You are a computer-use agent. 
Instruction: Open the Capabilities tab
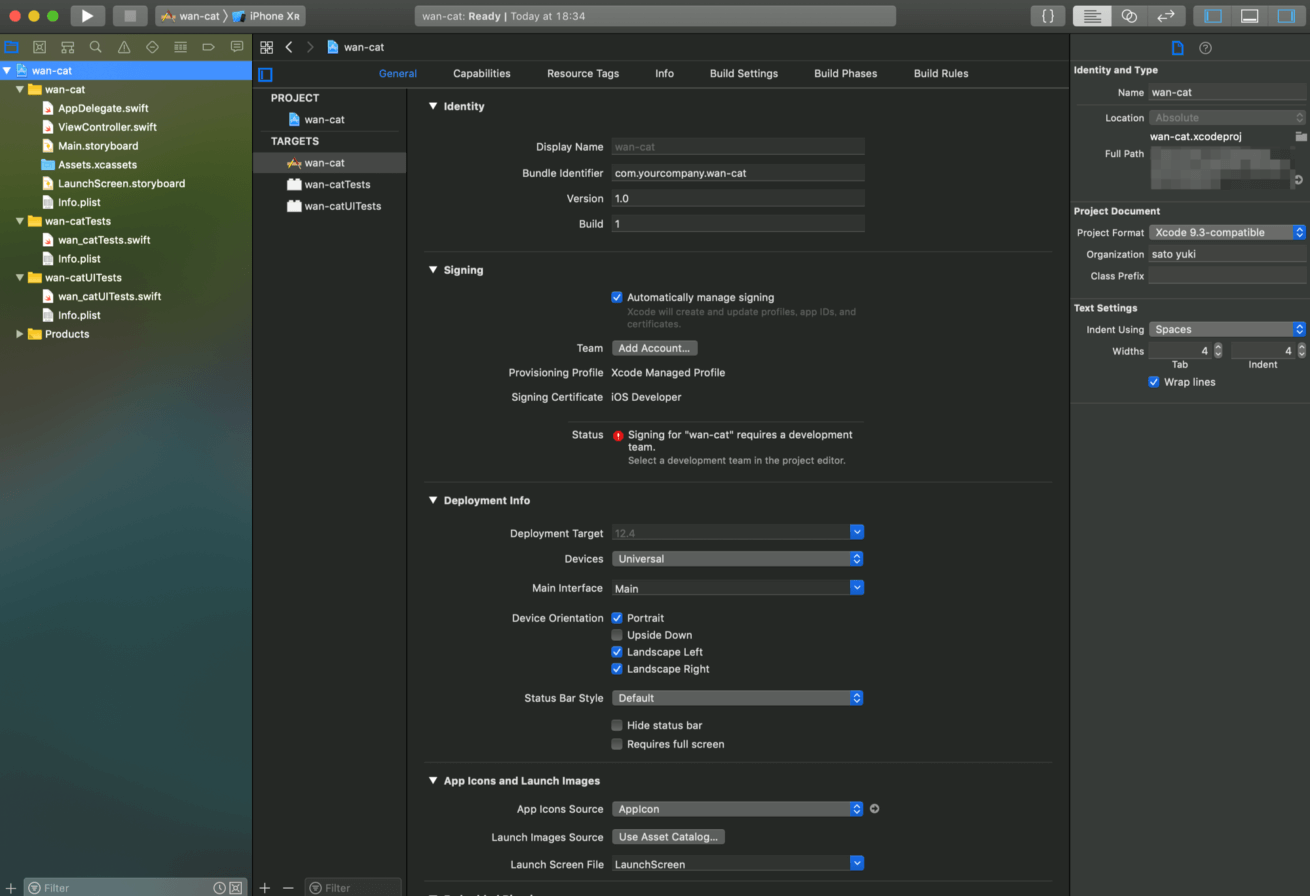pos(481,73)
